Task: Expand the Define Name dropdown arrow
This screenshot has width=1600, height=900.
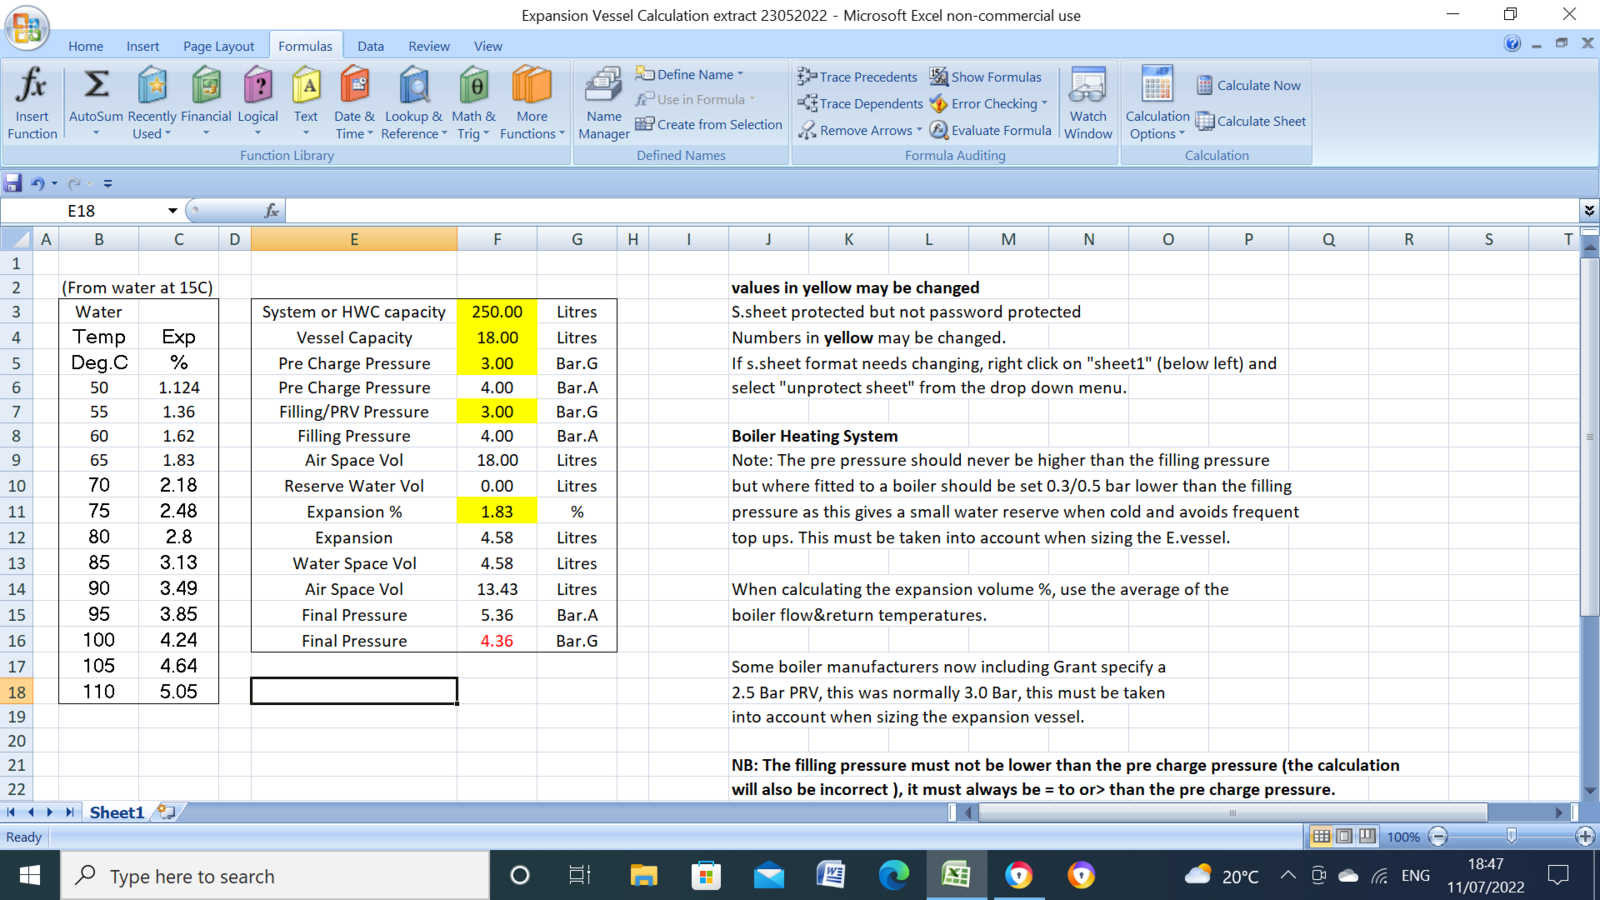Action: 740,74
